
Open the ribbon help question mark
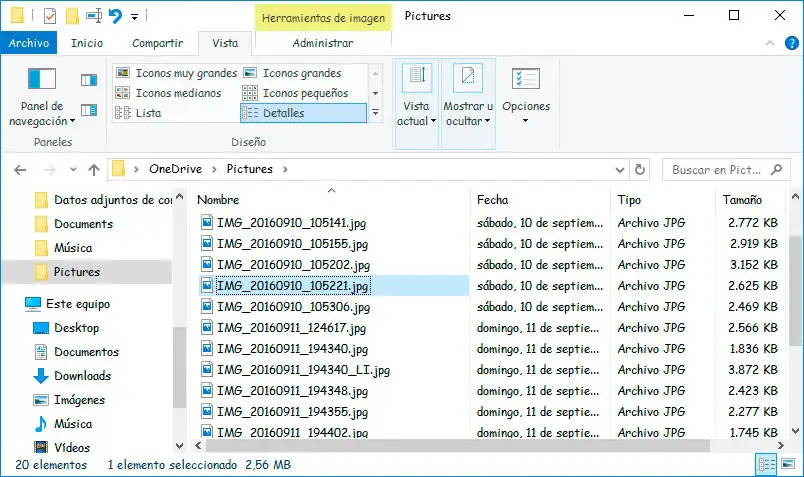click(x=790, y=43)
